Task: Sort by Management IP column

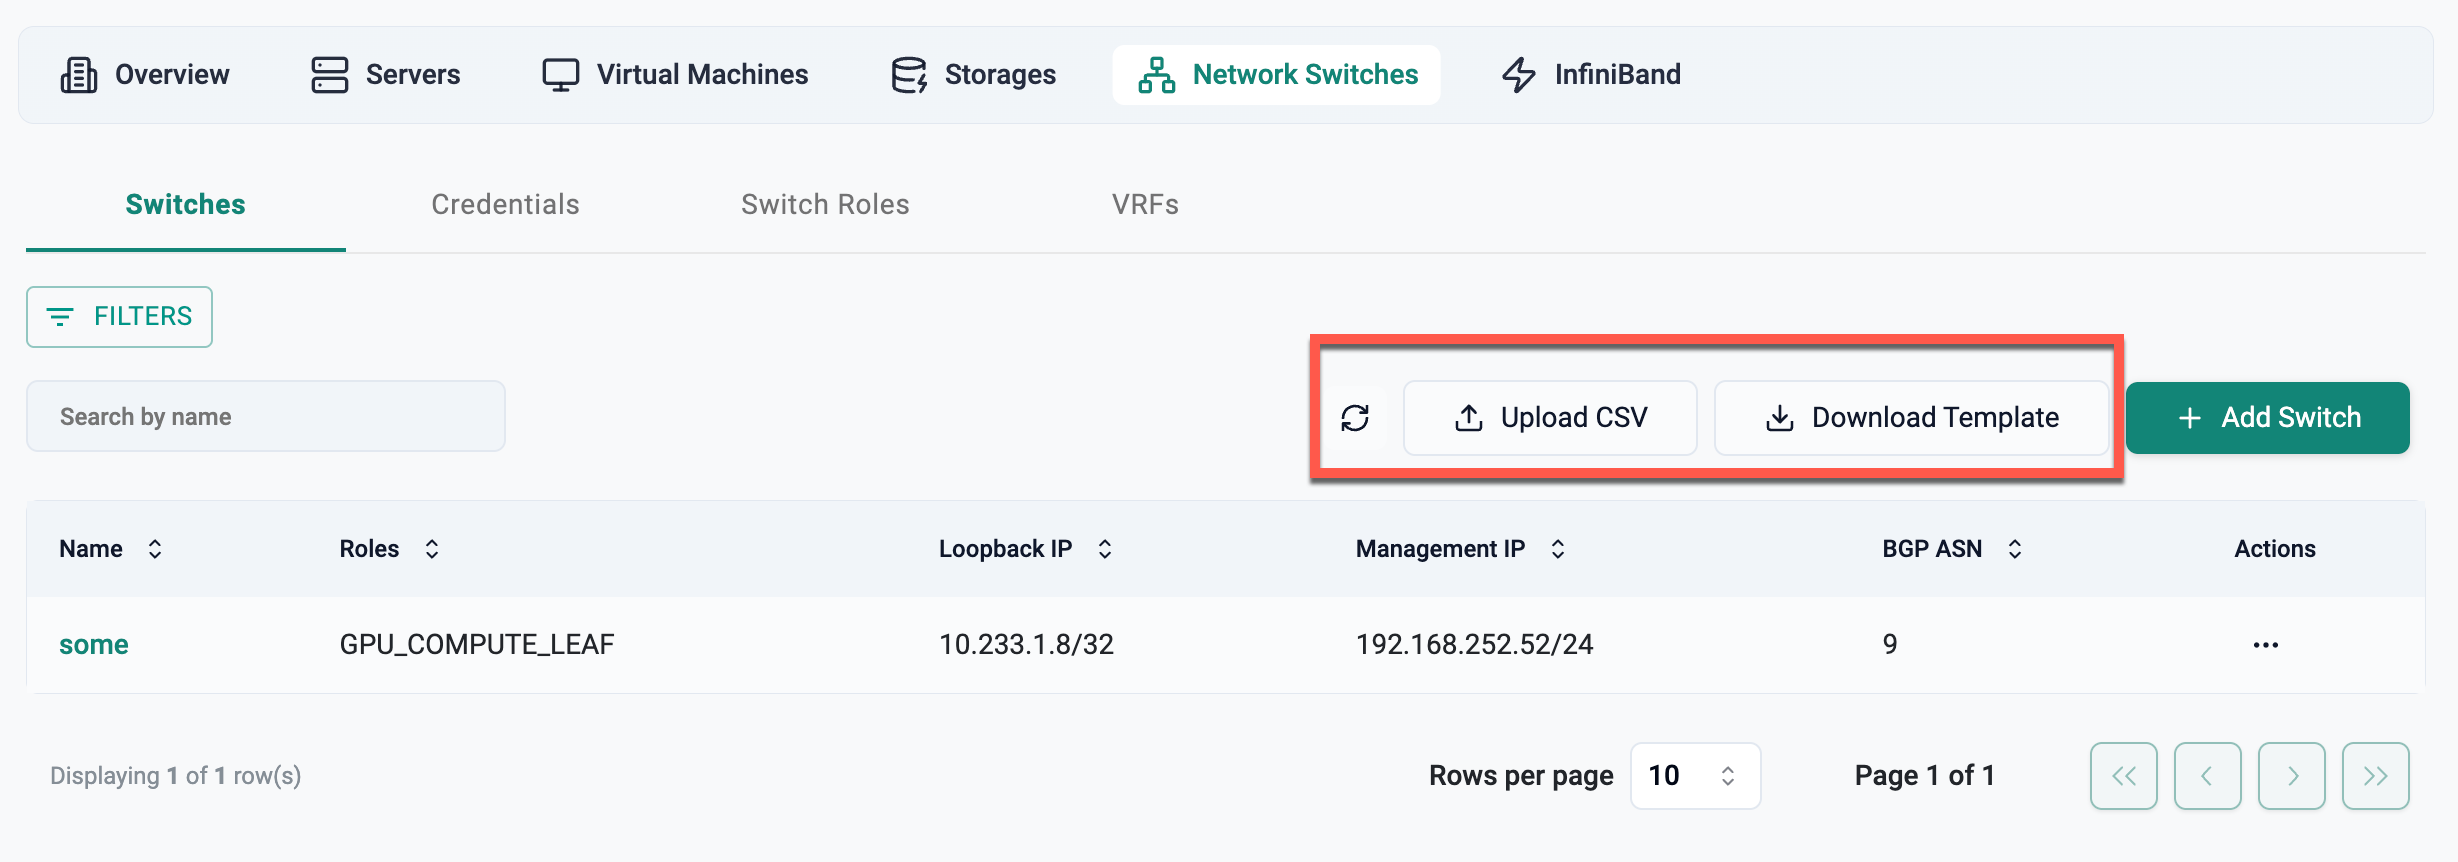Action: pyautogui.click(x=1557, y=549)
